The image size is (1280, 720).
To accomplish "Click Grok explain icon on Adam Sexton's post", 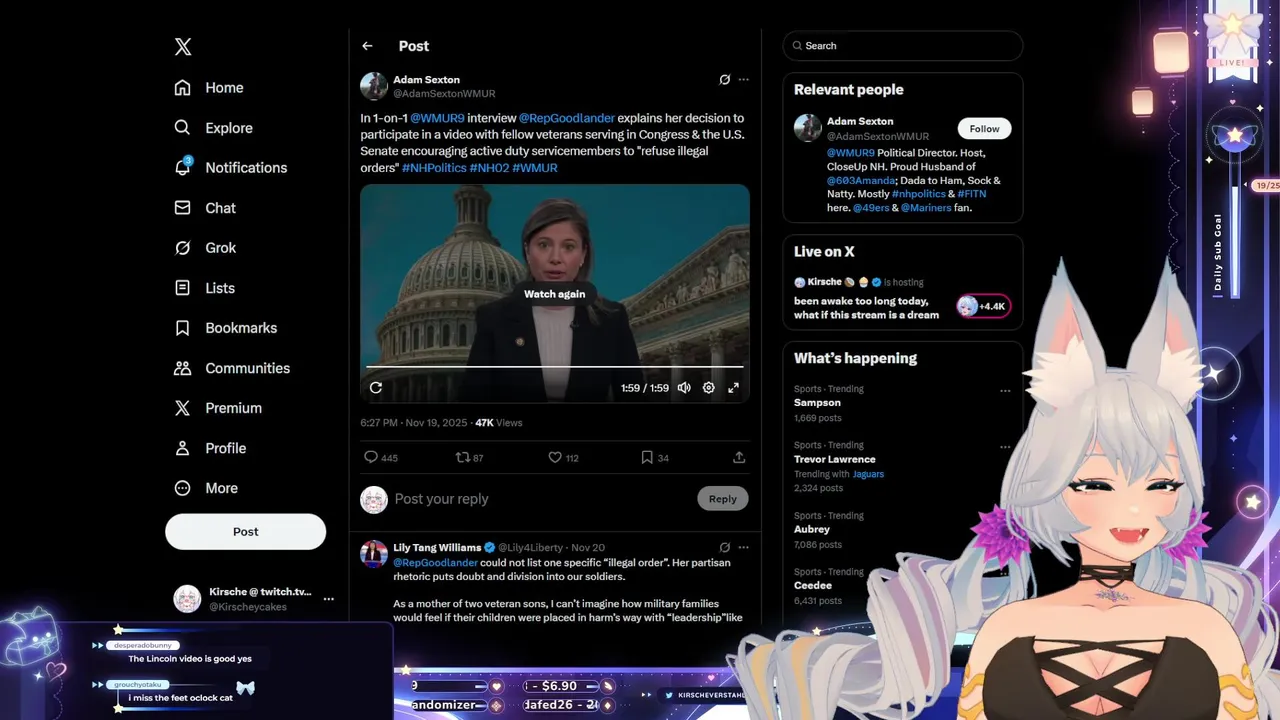I will [x=725, y=80].
